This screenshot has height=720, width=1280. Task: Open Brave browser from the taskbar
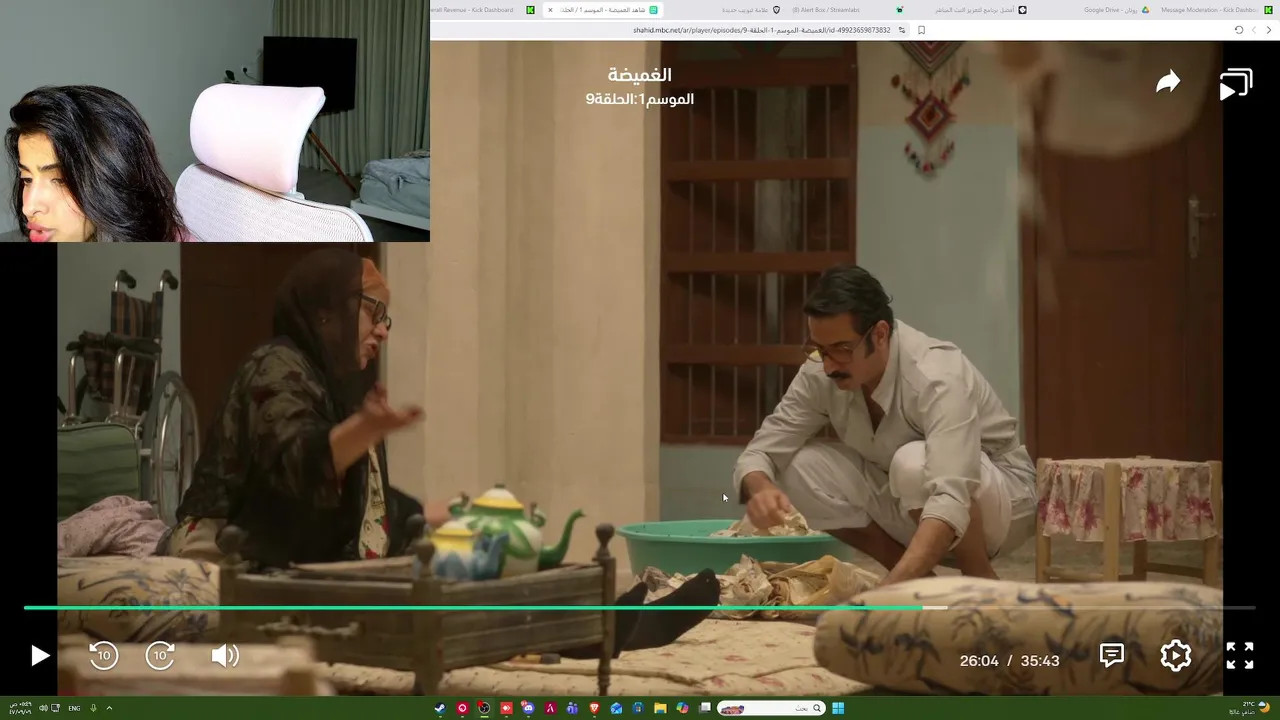pyautogui.click(x=594, y=708)
